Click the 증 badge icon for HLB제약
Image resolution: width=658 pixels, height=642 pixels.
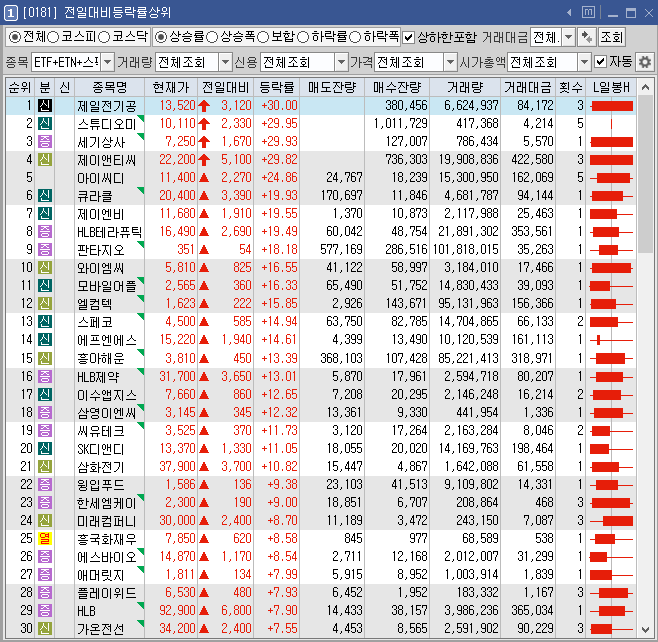(x=45, y=376)
